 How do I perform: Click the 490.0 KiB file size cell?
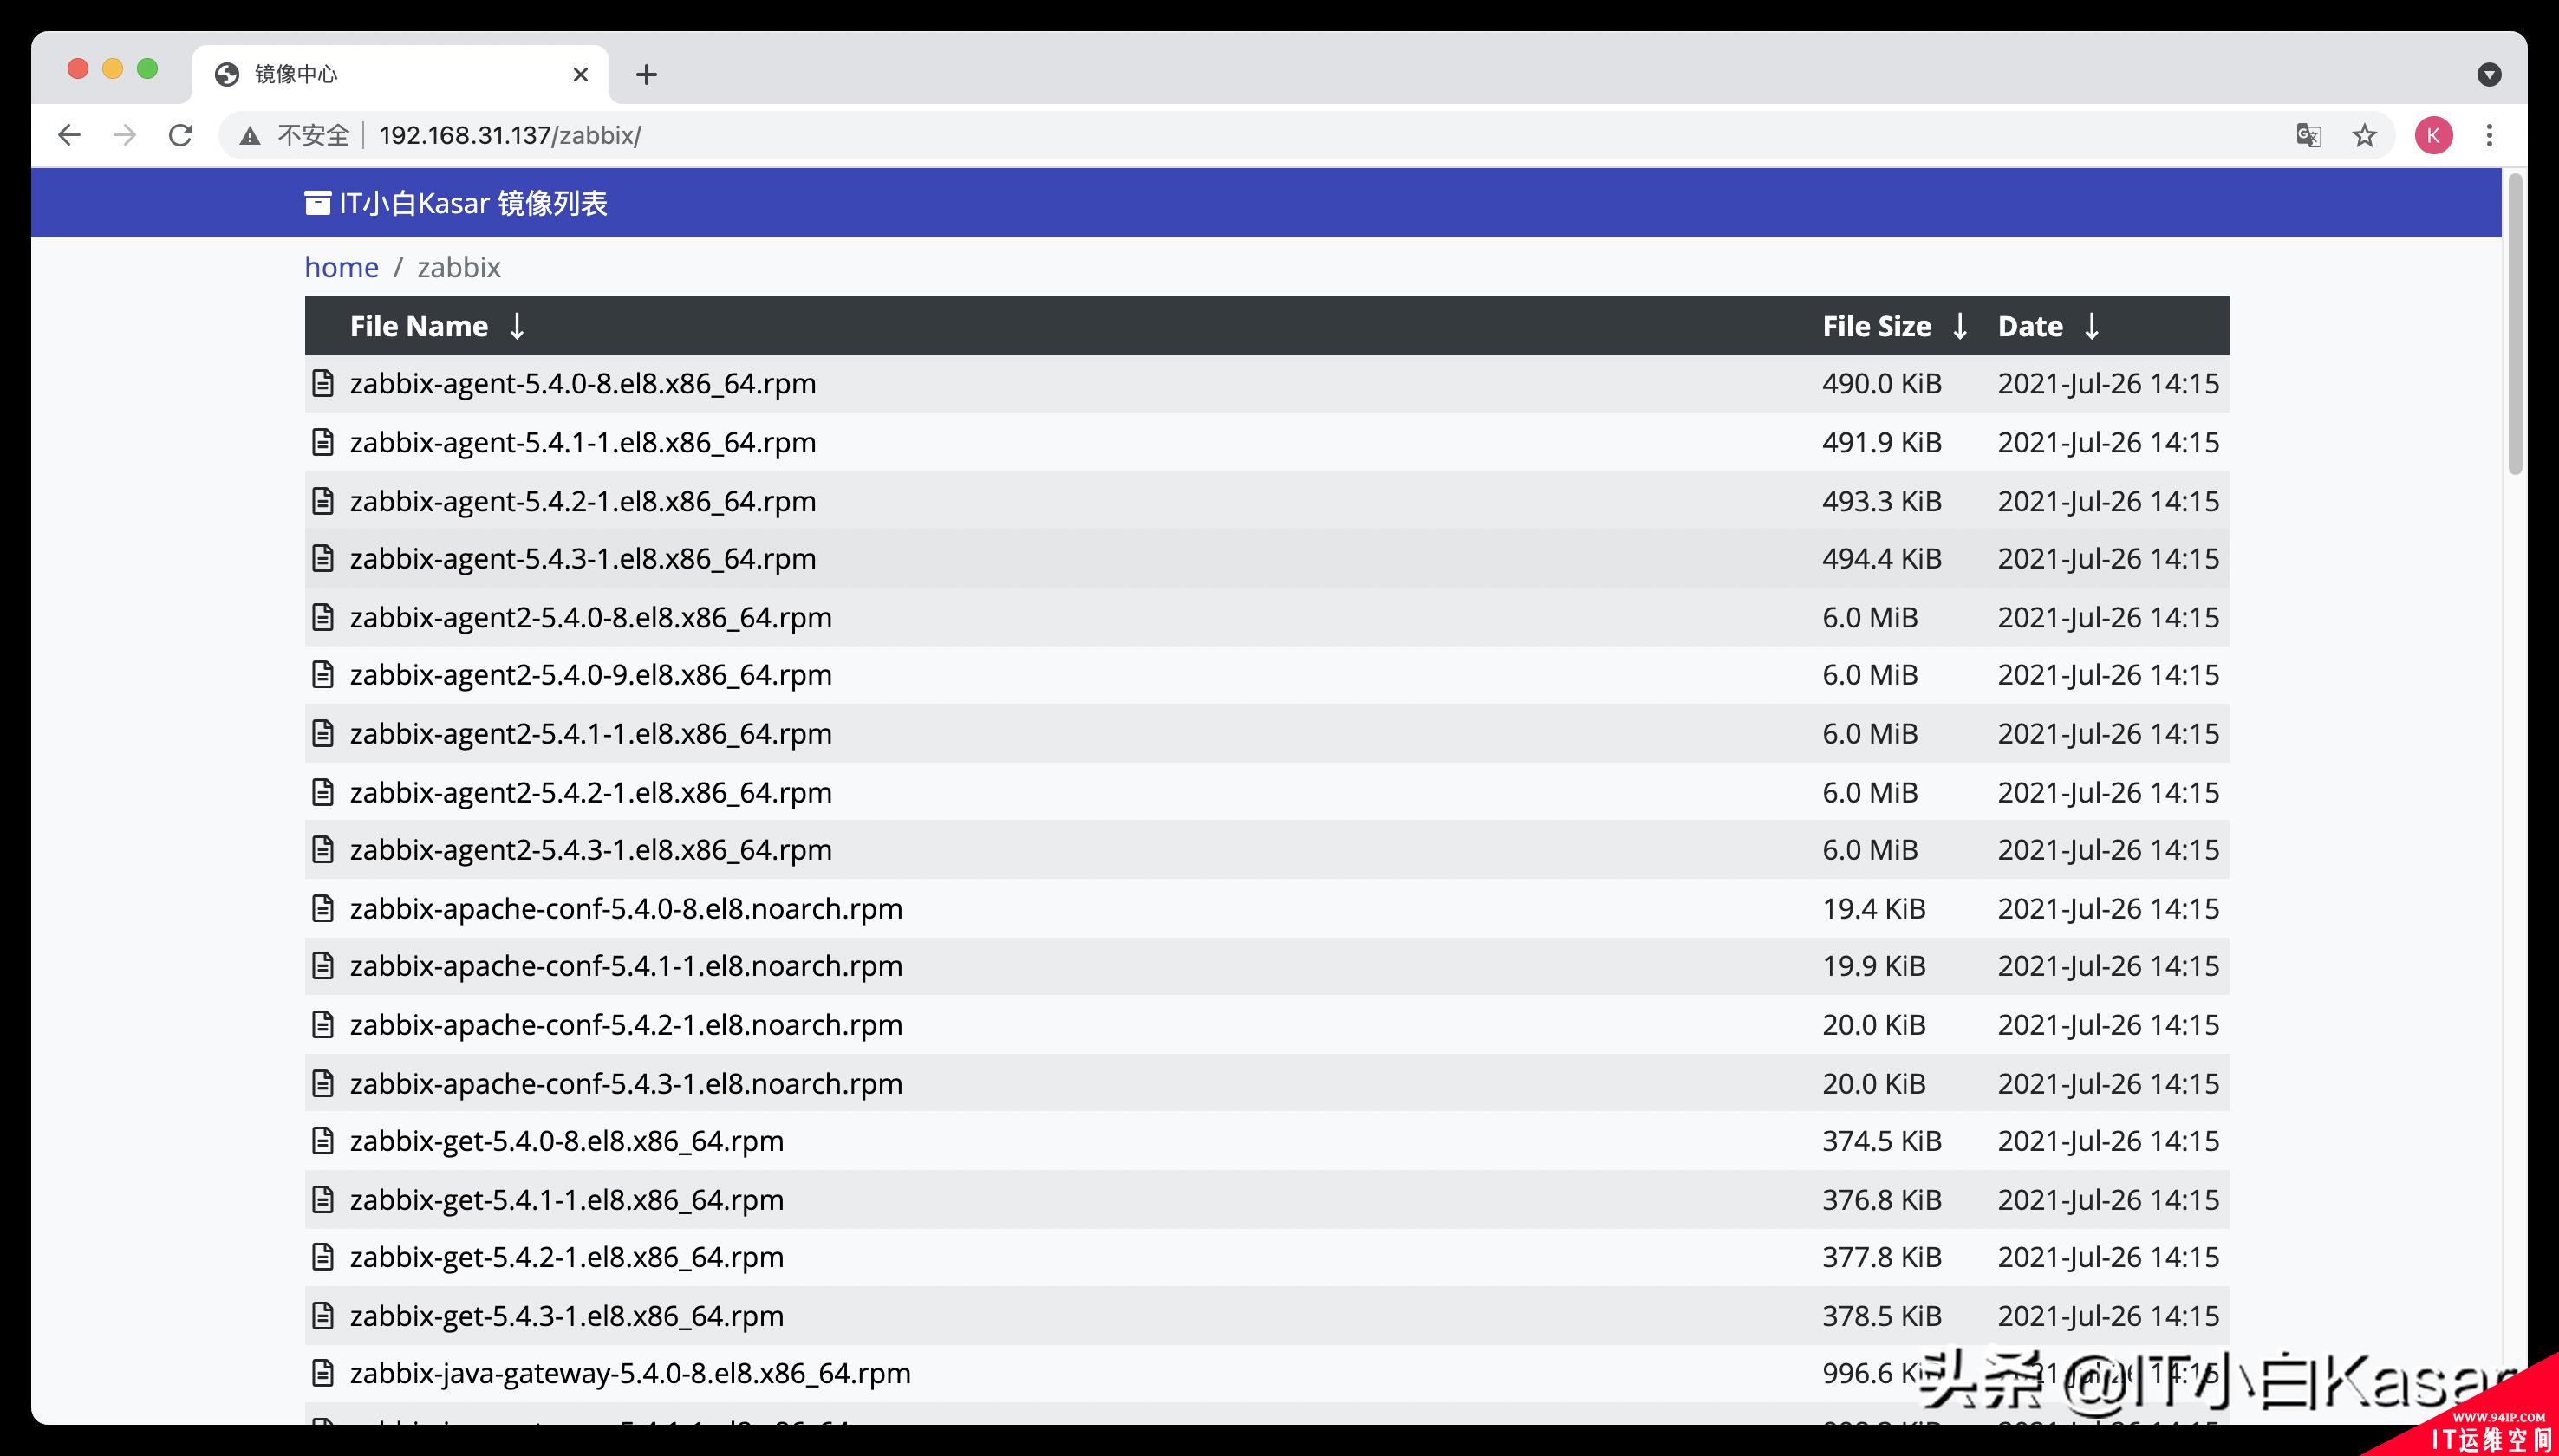1881,384
